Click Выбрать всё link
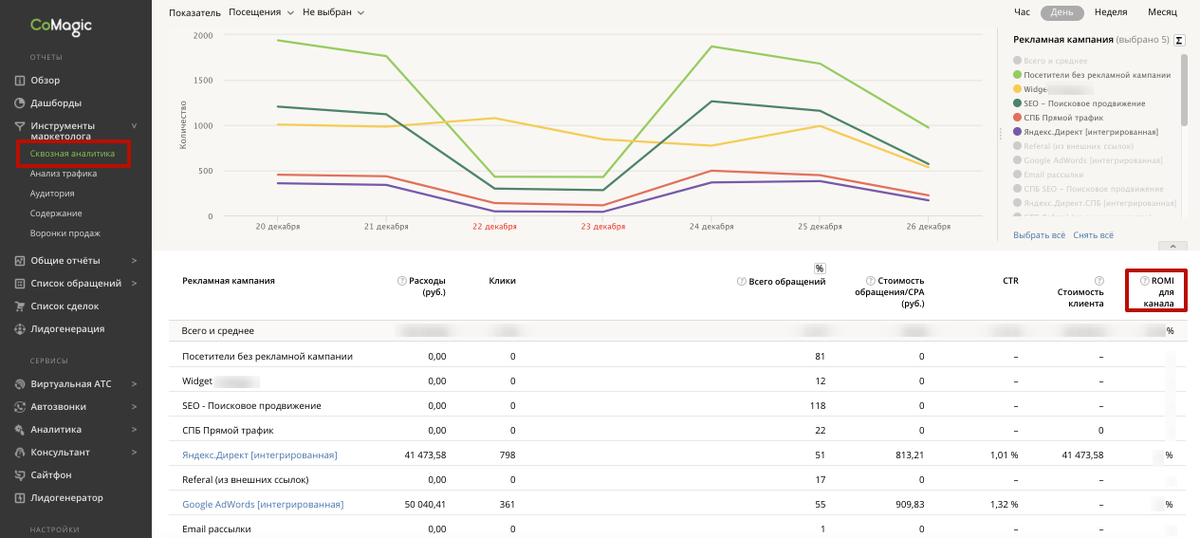Image resolution: width=1200 pixels, height=538 pixels. (x=1039, y=235)
